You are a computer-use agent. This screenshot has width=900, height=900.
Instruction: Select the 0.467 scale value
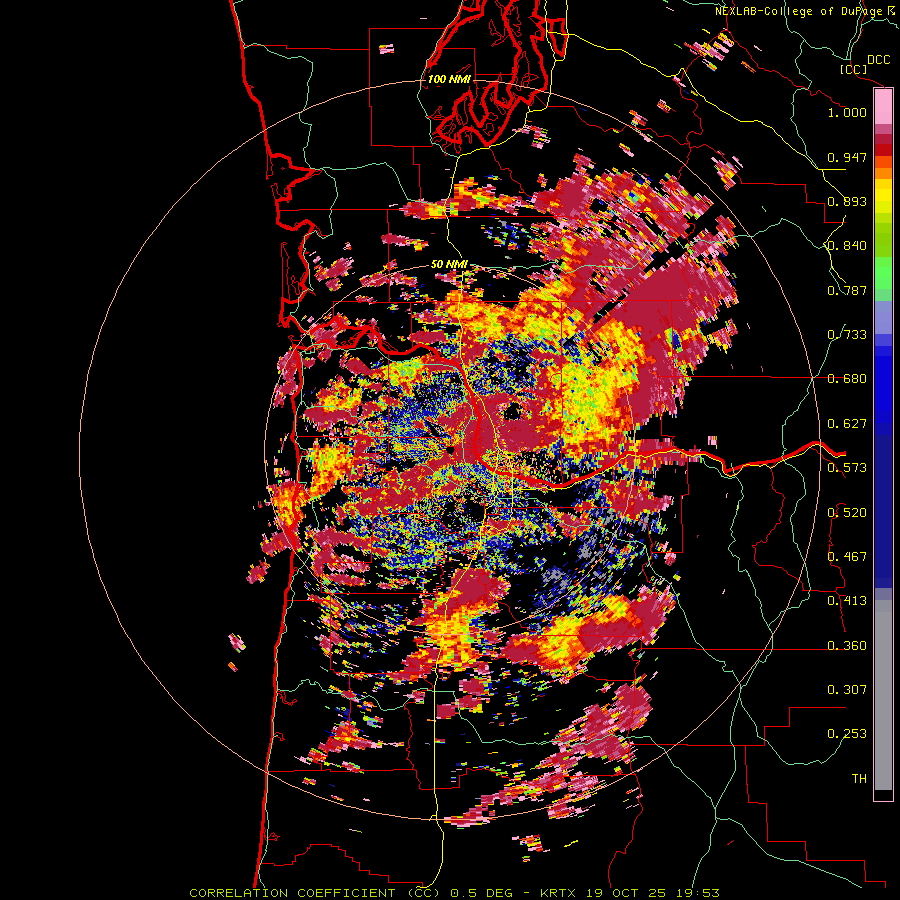click(847, 556)
